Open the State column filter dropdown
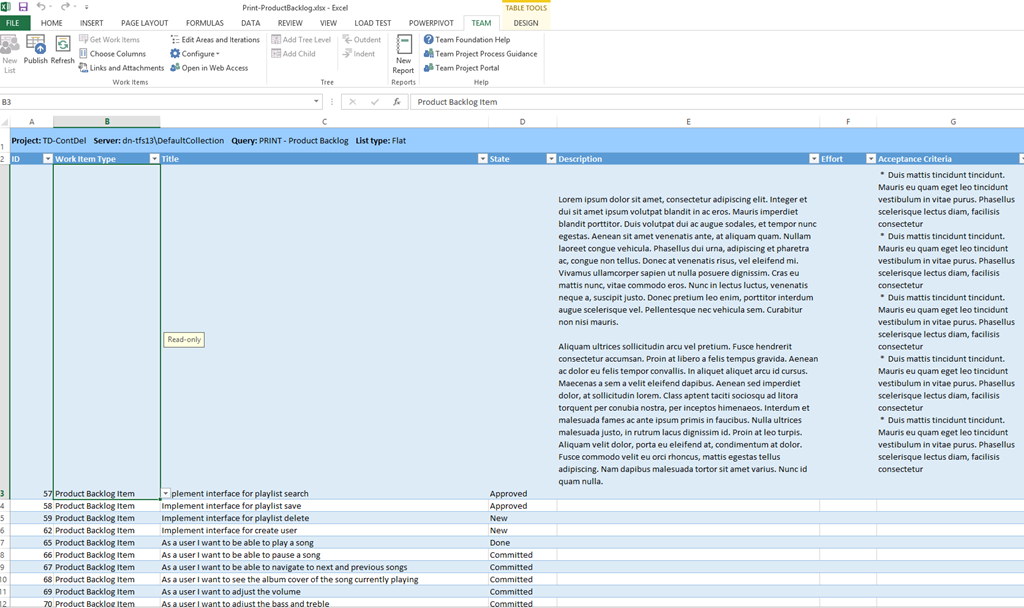This screenshot has width=1024, height=608. (550, 159)
